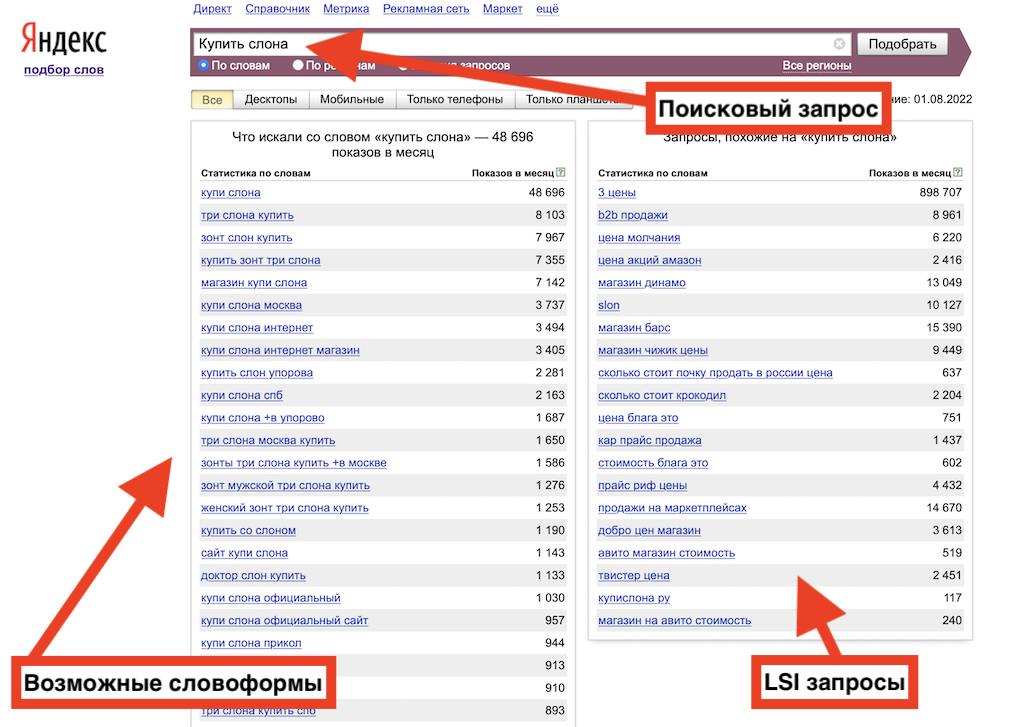Open the 'купи слона интернет' link
Image resolution: width=1024 pixels, height=727 pixels.
257,328
